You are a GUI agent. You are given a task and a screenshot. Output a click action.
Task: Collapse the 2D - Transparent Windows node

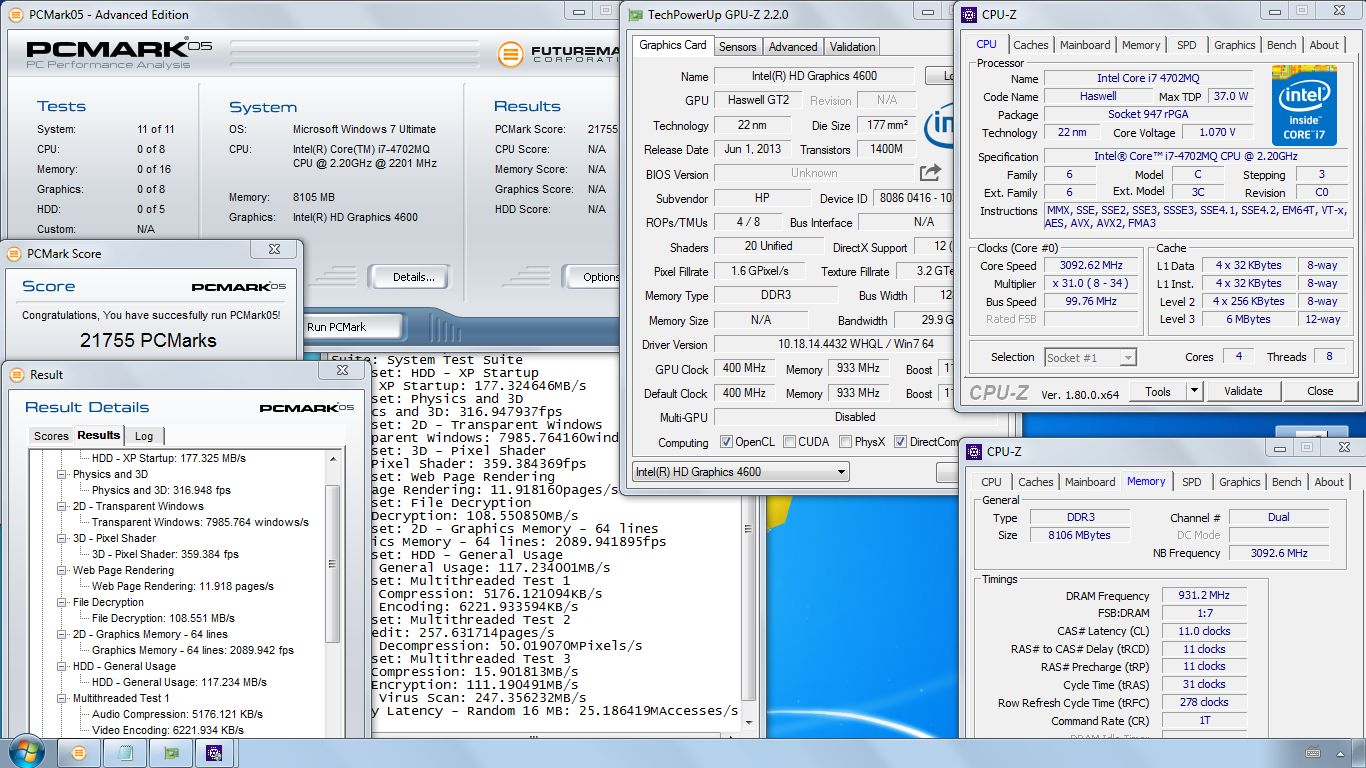click(x=64, y=506)
